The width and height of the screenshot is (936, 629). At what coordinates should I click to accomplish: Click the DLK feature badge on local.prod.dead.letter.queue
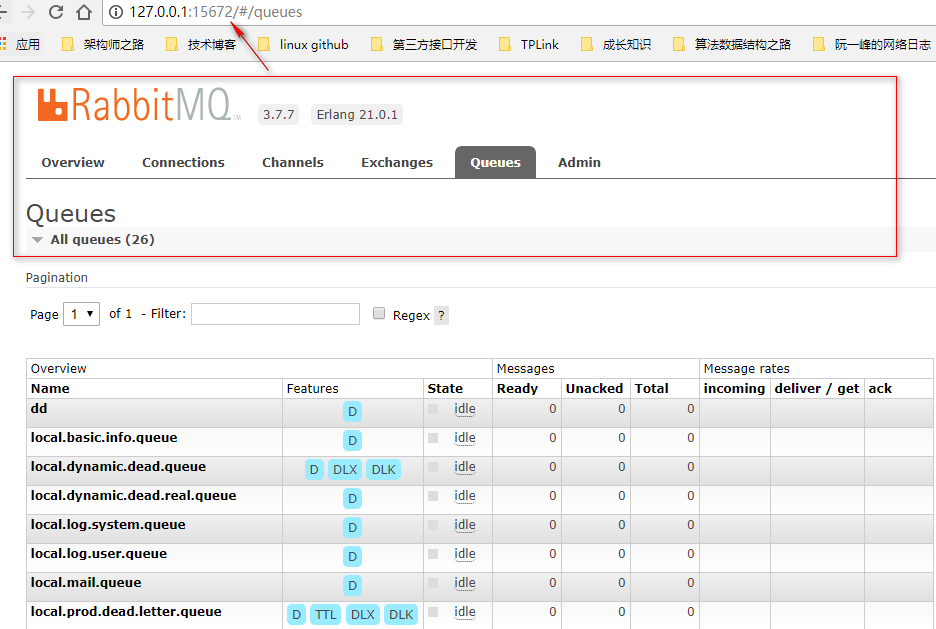tap(400, 614)
